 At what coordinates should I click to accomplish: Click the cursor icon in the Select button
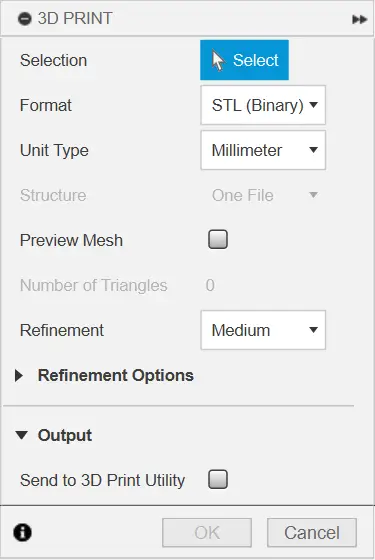pyautogui.click(x=218, y=60)
